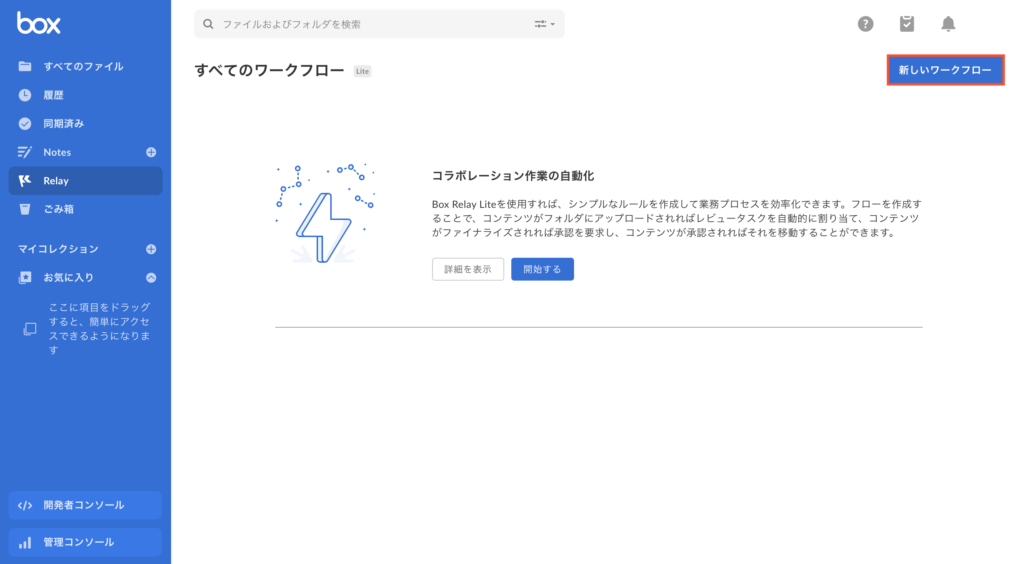Click the コラボレーション作業の自動化 heading
This screenshot has height=564, width=1024.
coord(513,176)
